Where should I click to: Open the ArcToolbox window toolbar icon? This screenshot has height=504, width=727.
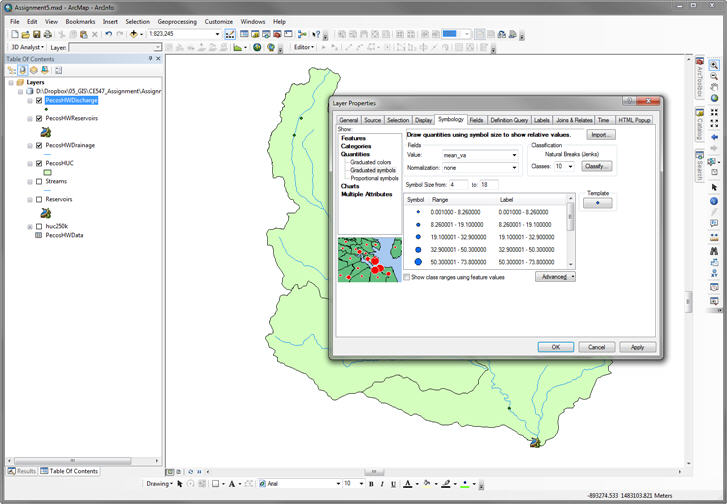(277, 34)
